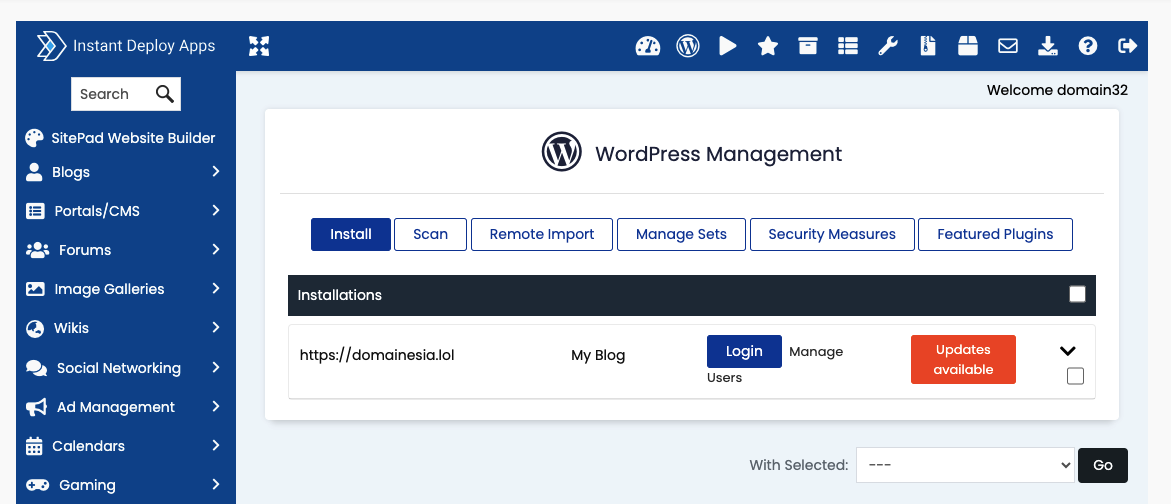The image size is (1171, 504).
Task: Toggle the expand arrows sidebar icon
Action: coord(258,46)
